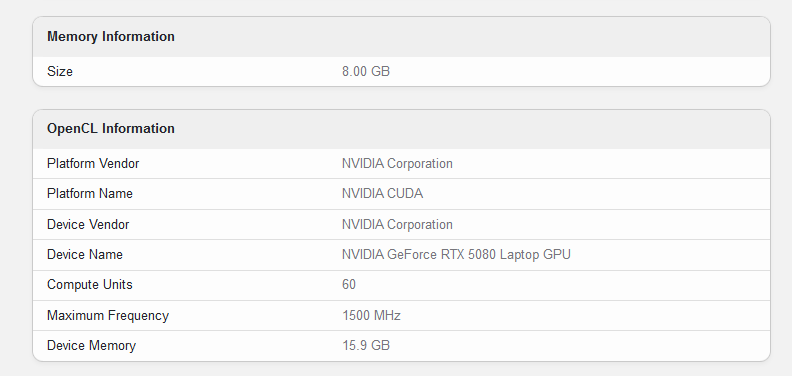Click the Platform Vendor label

point(93,164)
